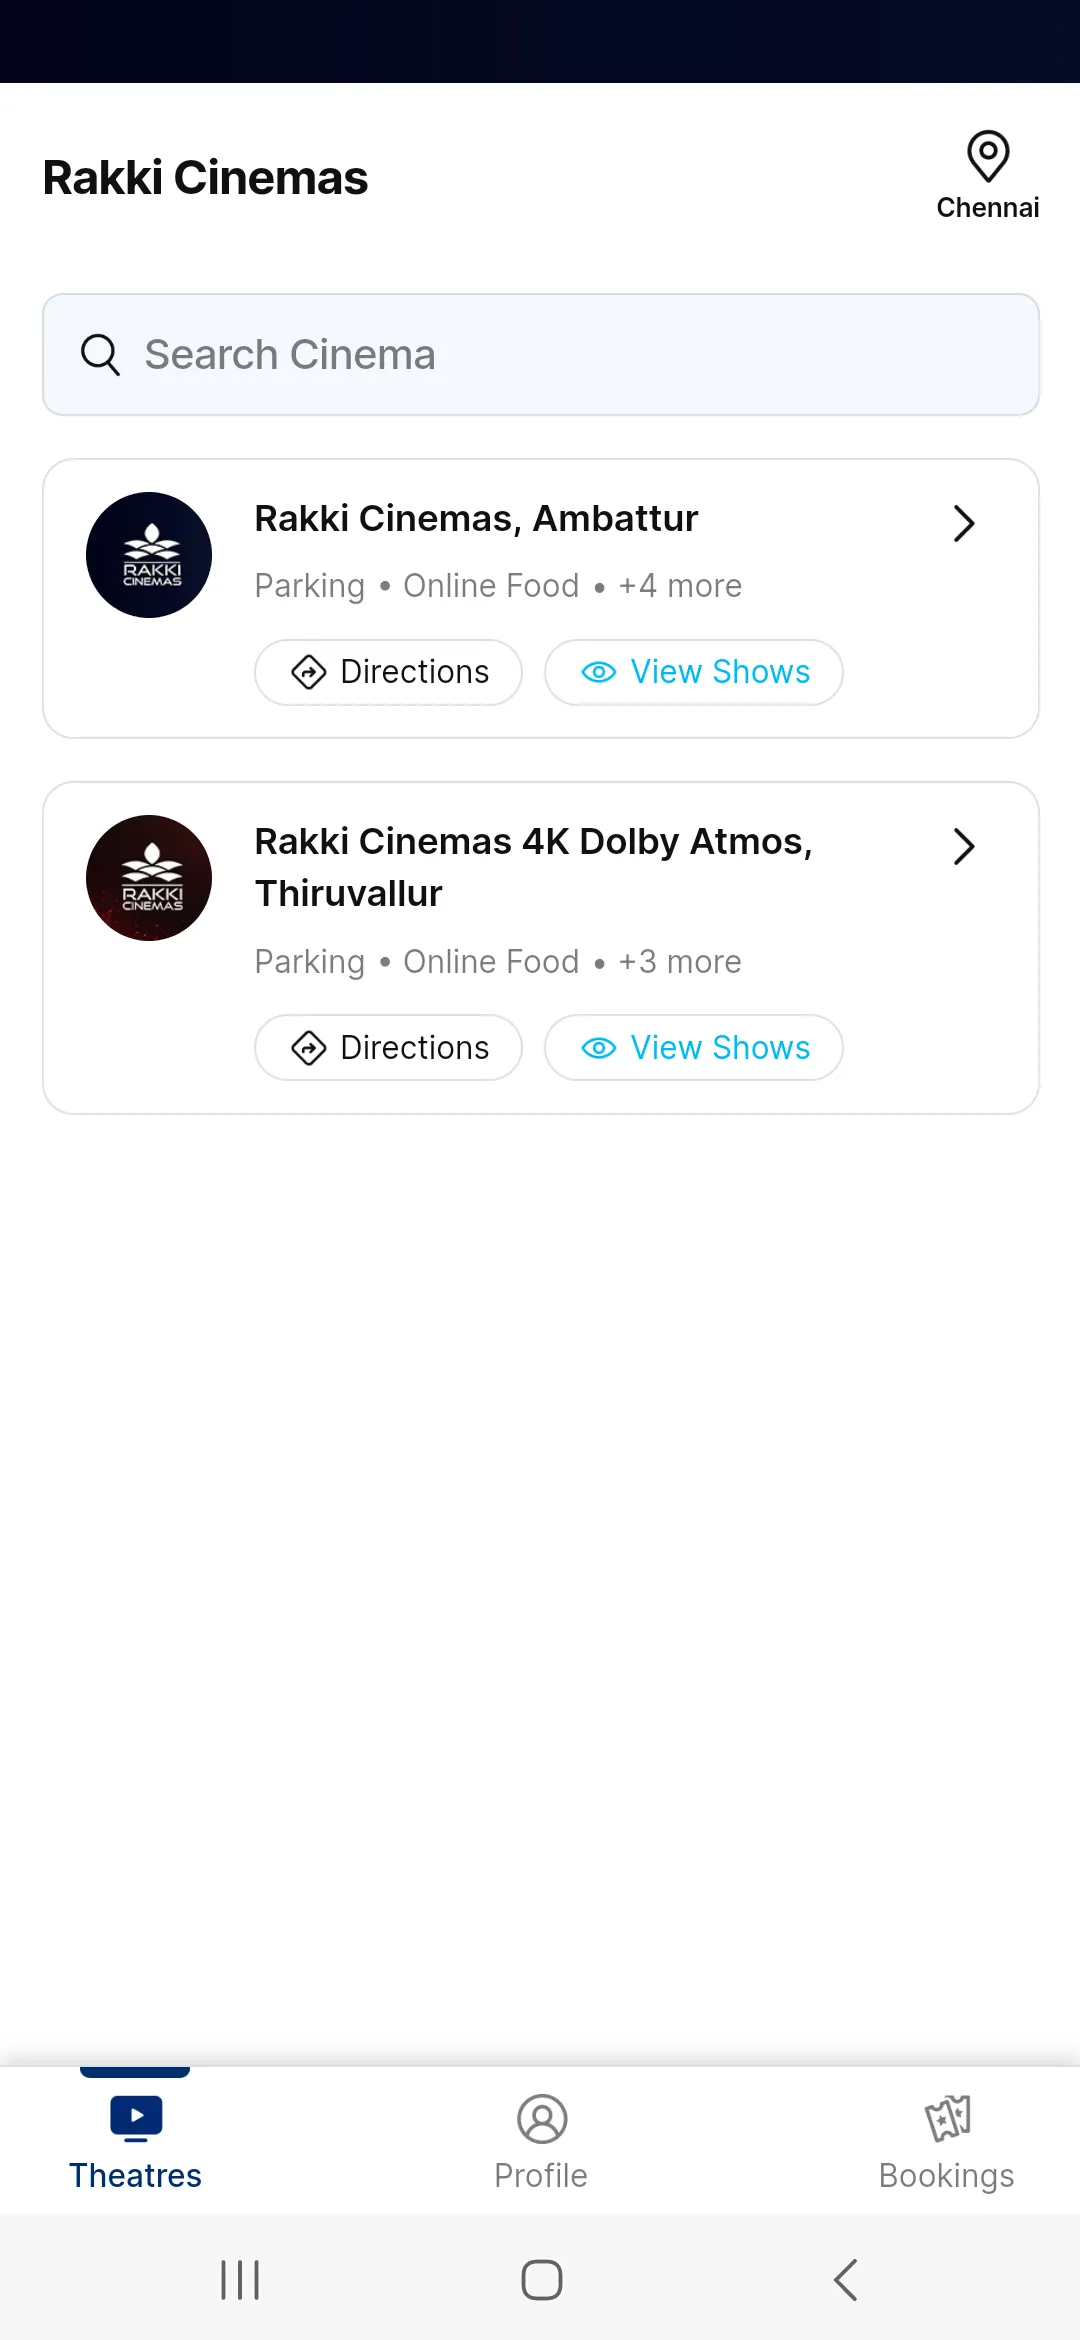Expand Thiruvallur cinema details chevron
The image size is (1080, 2340).
pyautogui.click(x=963, y=846)
